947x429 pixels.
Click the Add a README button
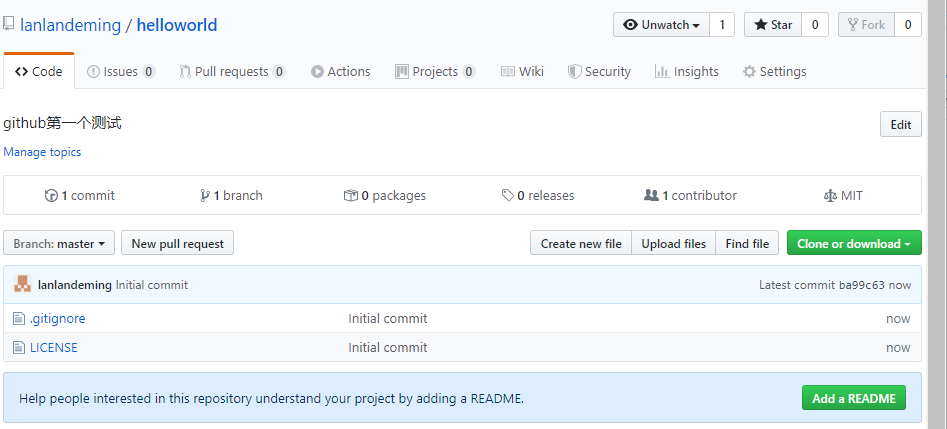click(x=854, y=398)
